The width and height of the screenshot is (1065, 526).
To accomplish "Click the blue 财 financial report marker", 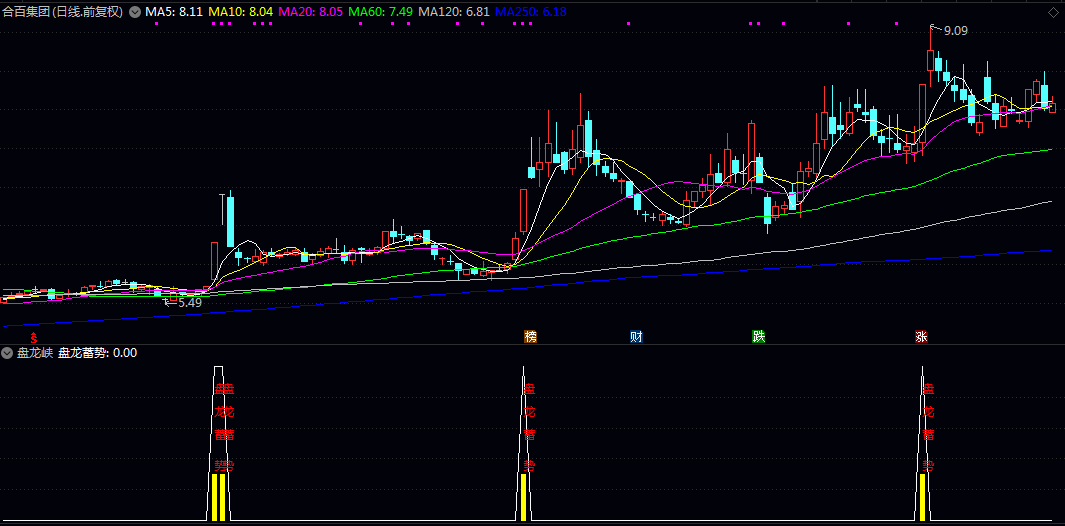I will tap(636, 336).
